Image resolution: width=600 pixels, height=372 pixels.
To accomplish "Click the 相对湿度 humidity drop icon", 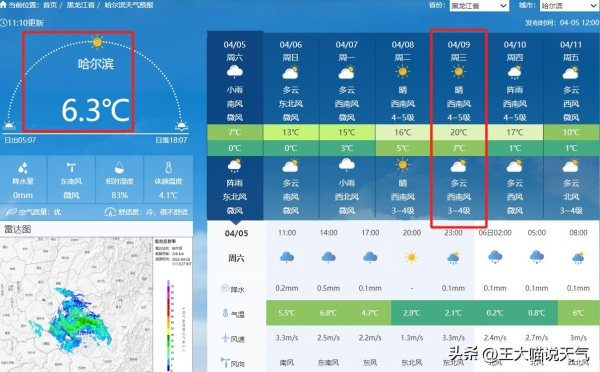I will tap(119, 167).
